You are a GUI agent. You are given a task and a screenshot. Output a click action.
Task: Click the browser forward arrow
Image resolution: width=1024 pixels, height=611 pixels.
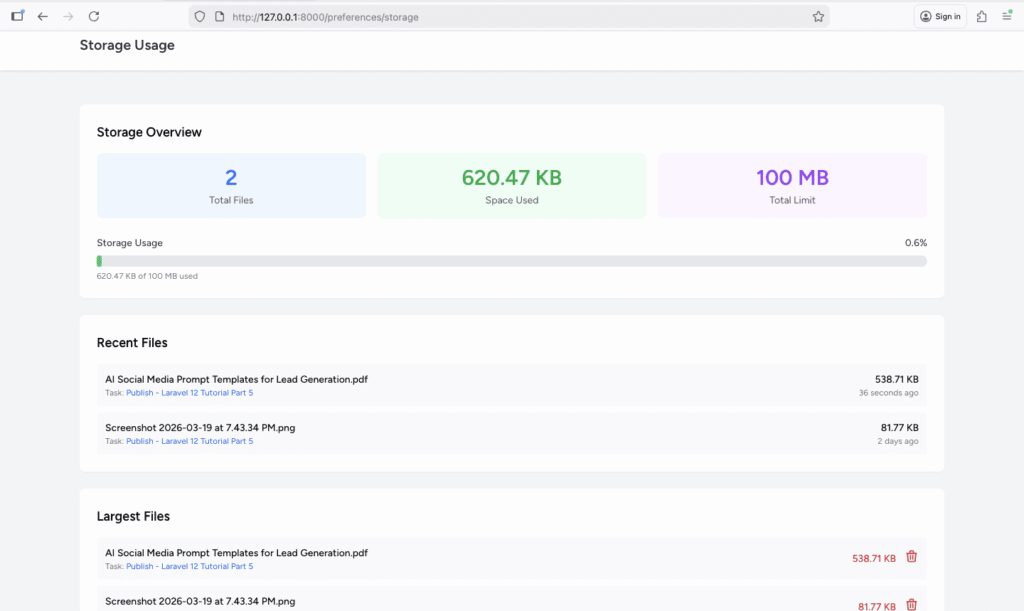68,16
